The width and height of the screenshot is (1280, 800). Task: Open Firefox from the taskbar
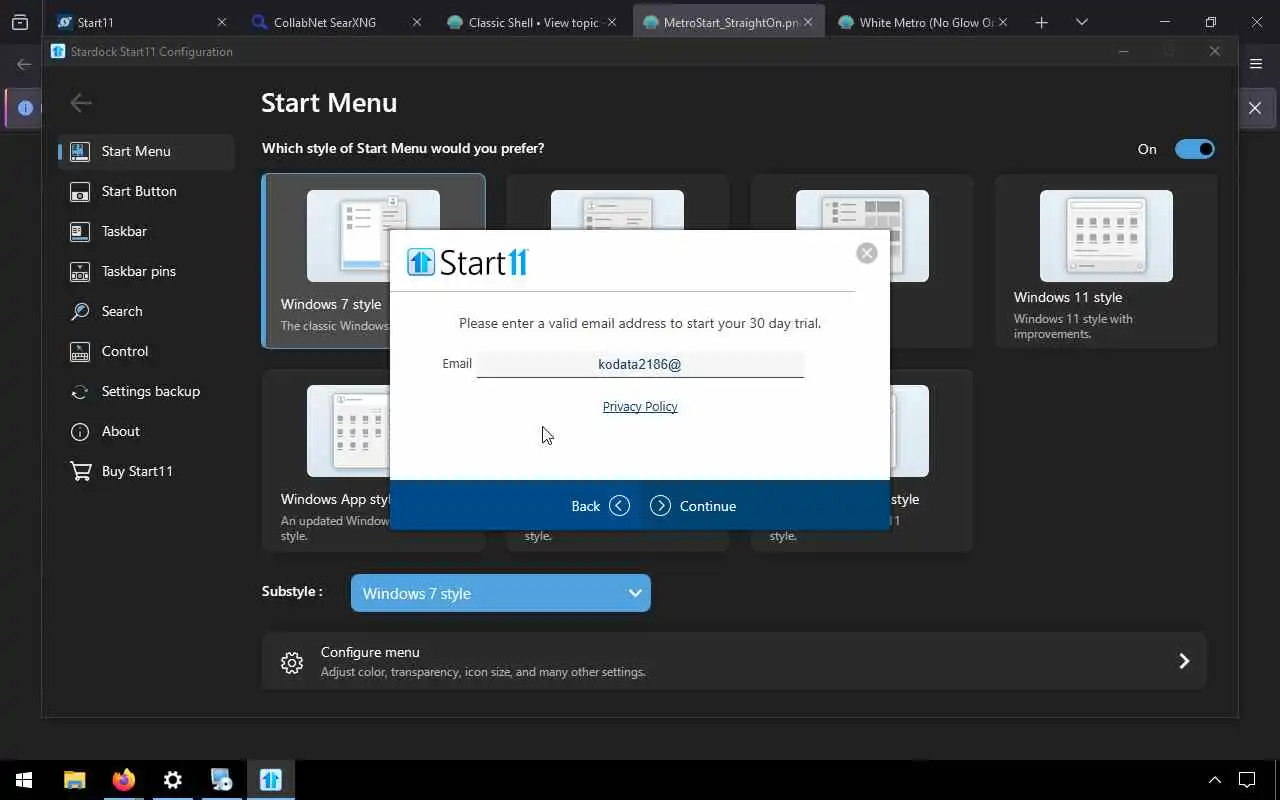123,780
